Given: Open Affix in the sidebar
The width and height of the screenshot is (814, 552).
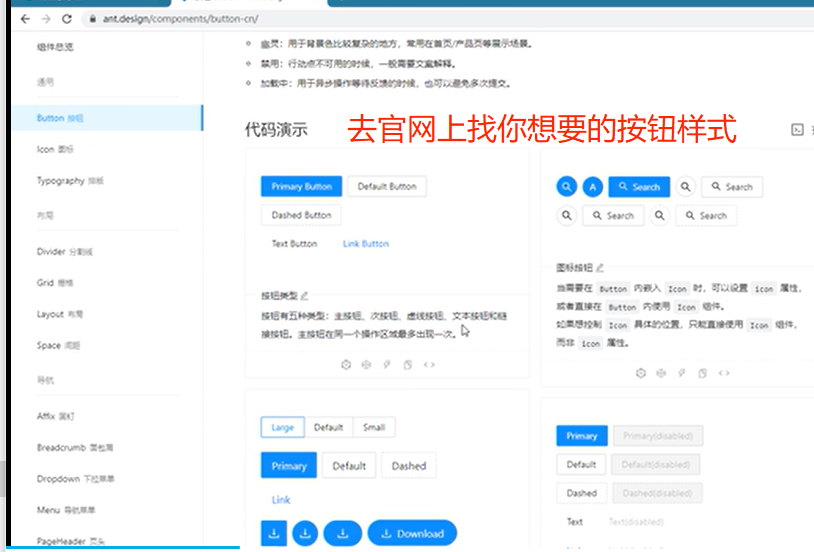Looking at the screenshot, I should coord(56,416).
